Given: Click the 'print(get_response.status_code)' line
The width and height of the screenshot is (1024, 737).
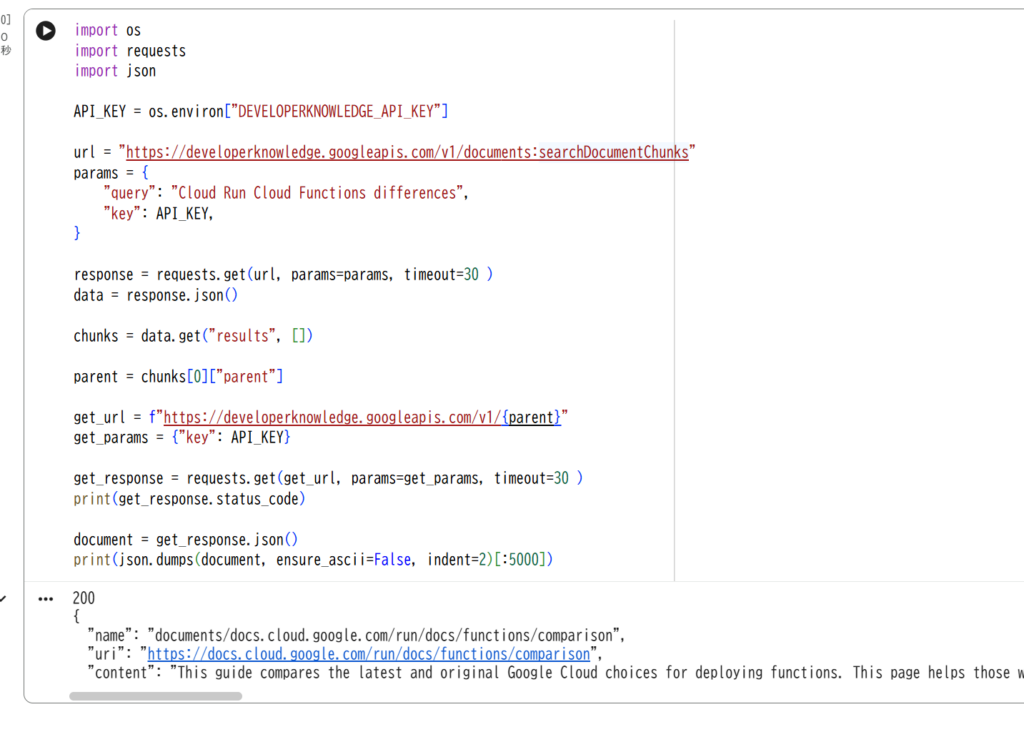Looking at the screenshot, I should pos(189,499).
